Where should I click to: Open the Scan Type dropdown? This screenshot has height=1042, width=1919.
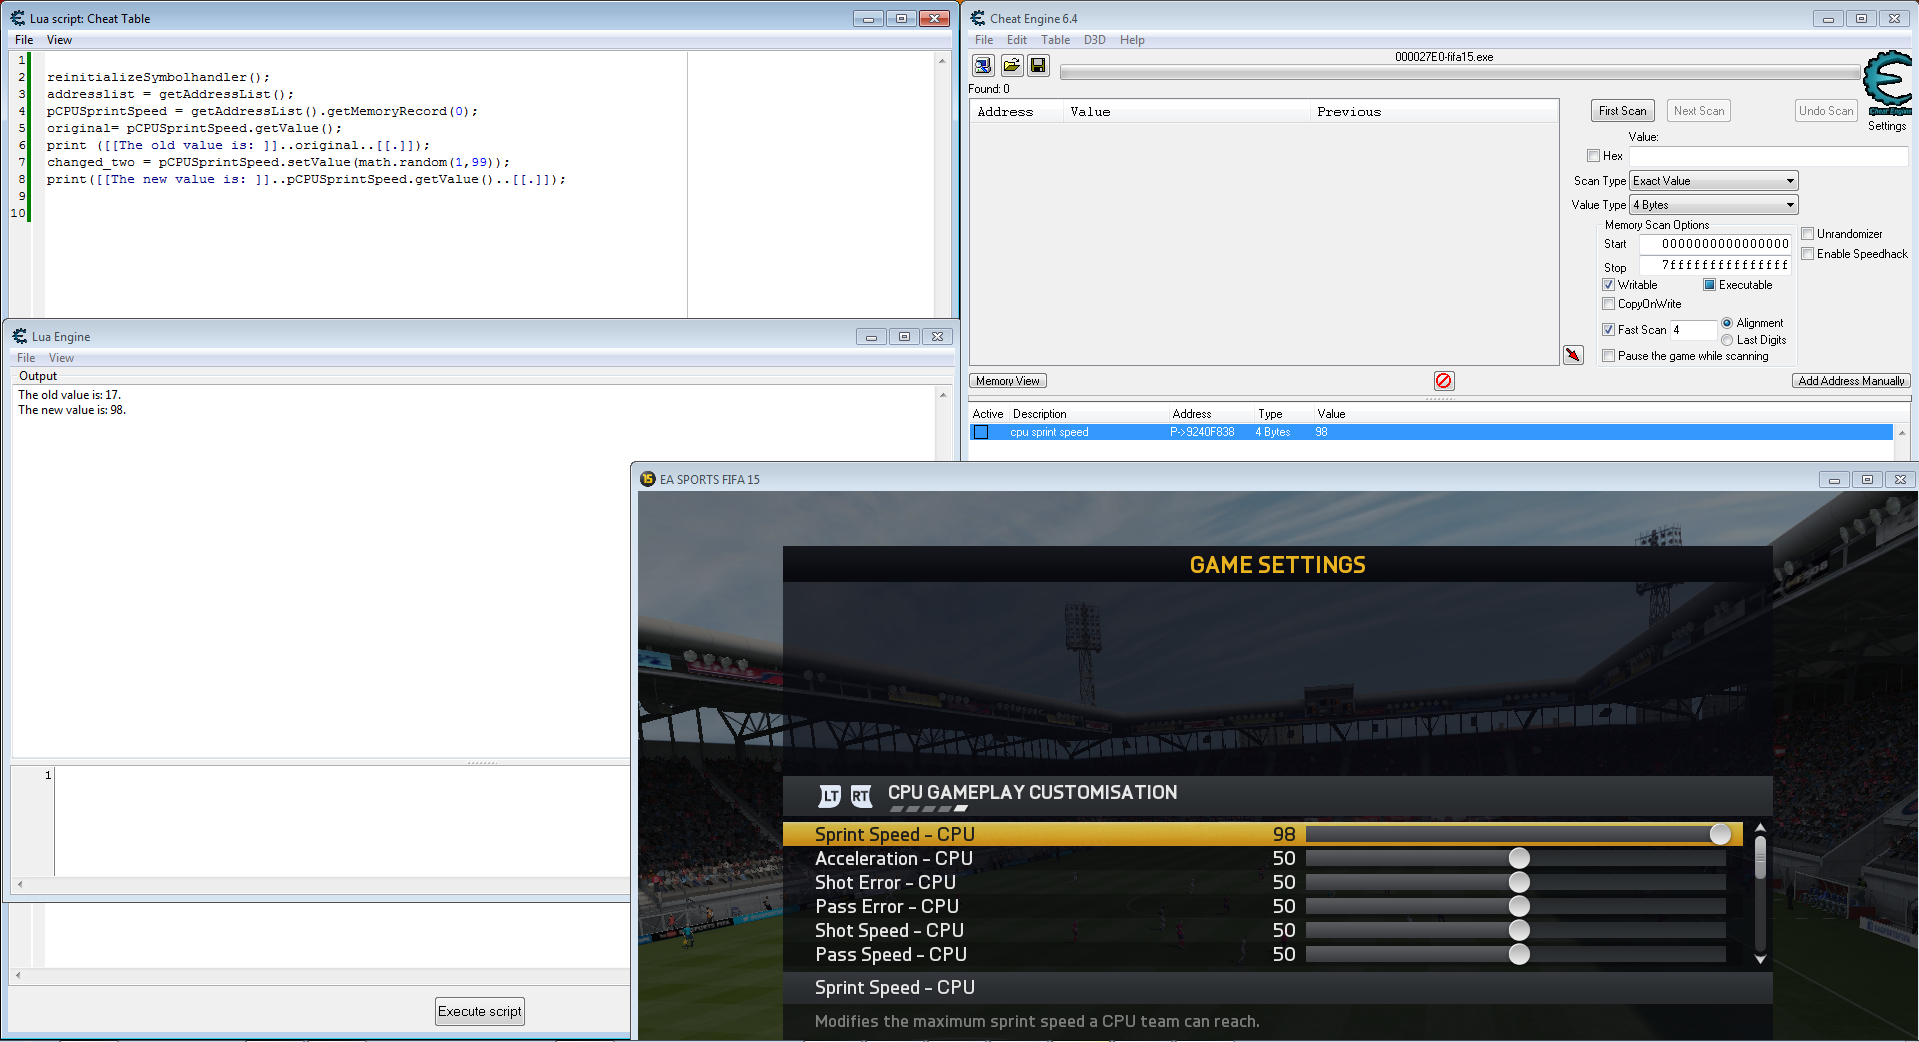[1713, 181]
